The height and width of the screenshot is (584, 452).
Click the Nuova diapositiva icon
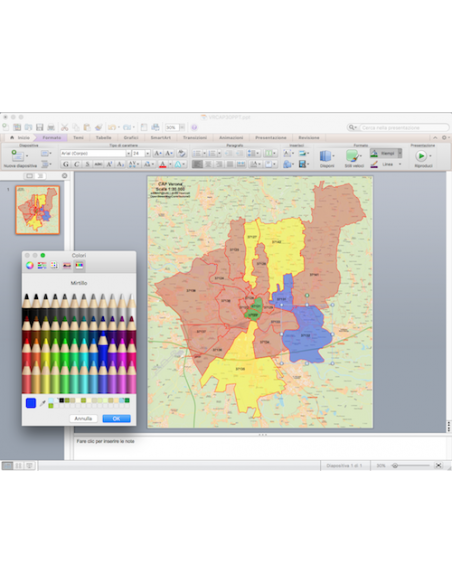click(x=17, y=155)
